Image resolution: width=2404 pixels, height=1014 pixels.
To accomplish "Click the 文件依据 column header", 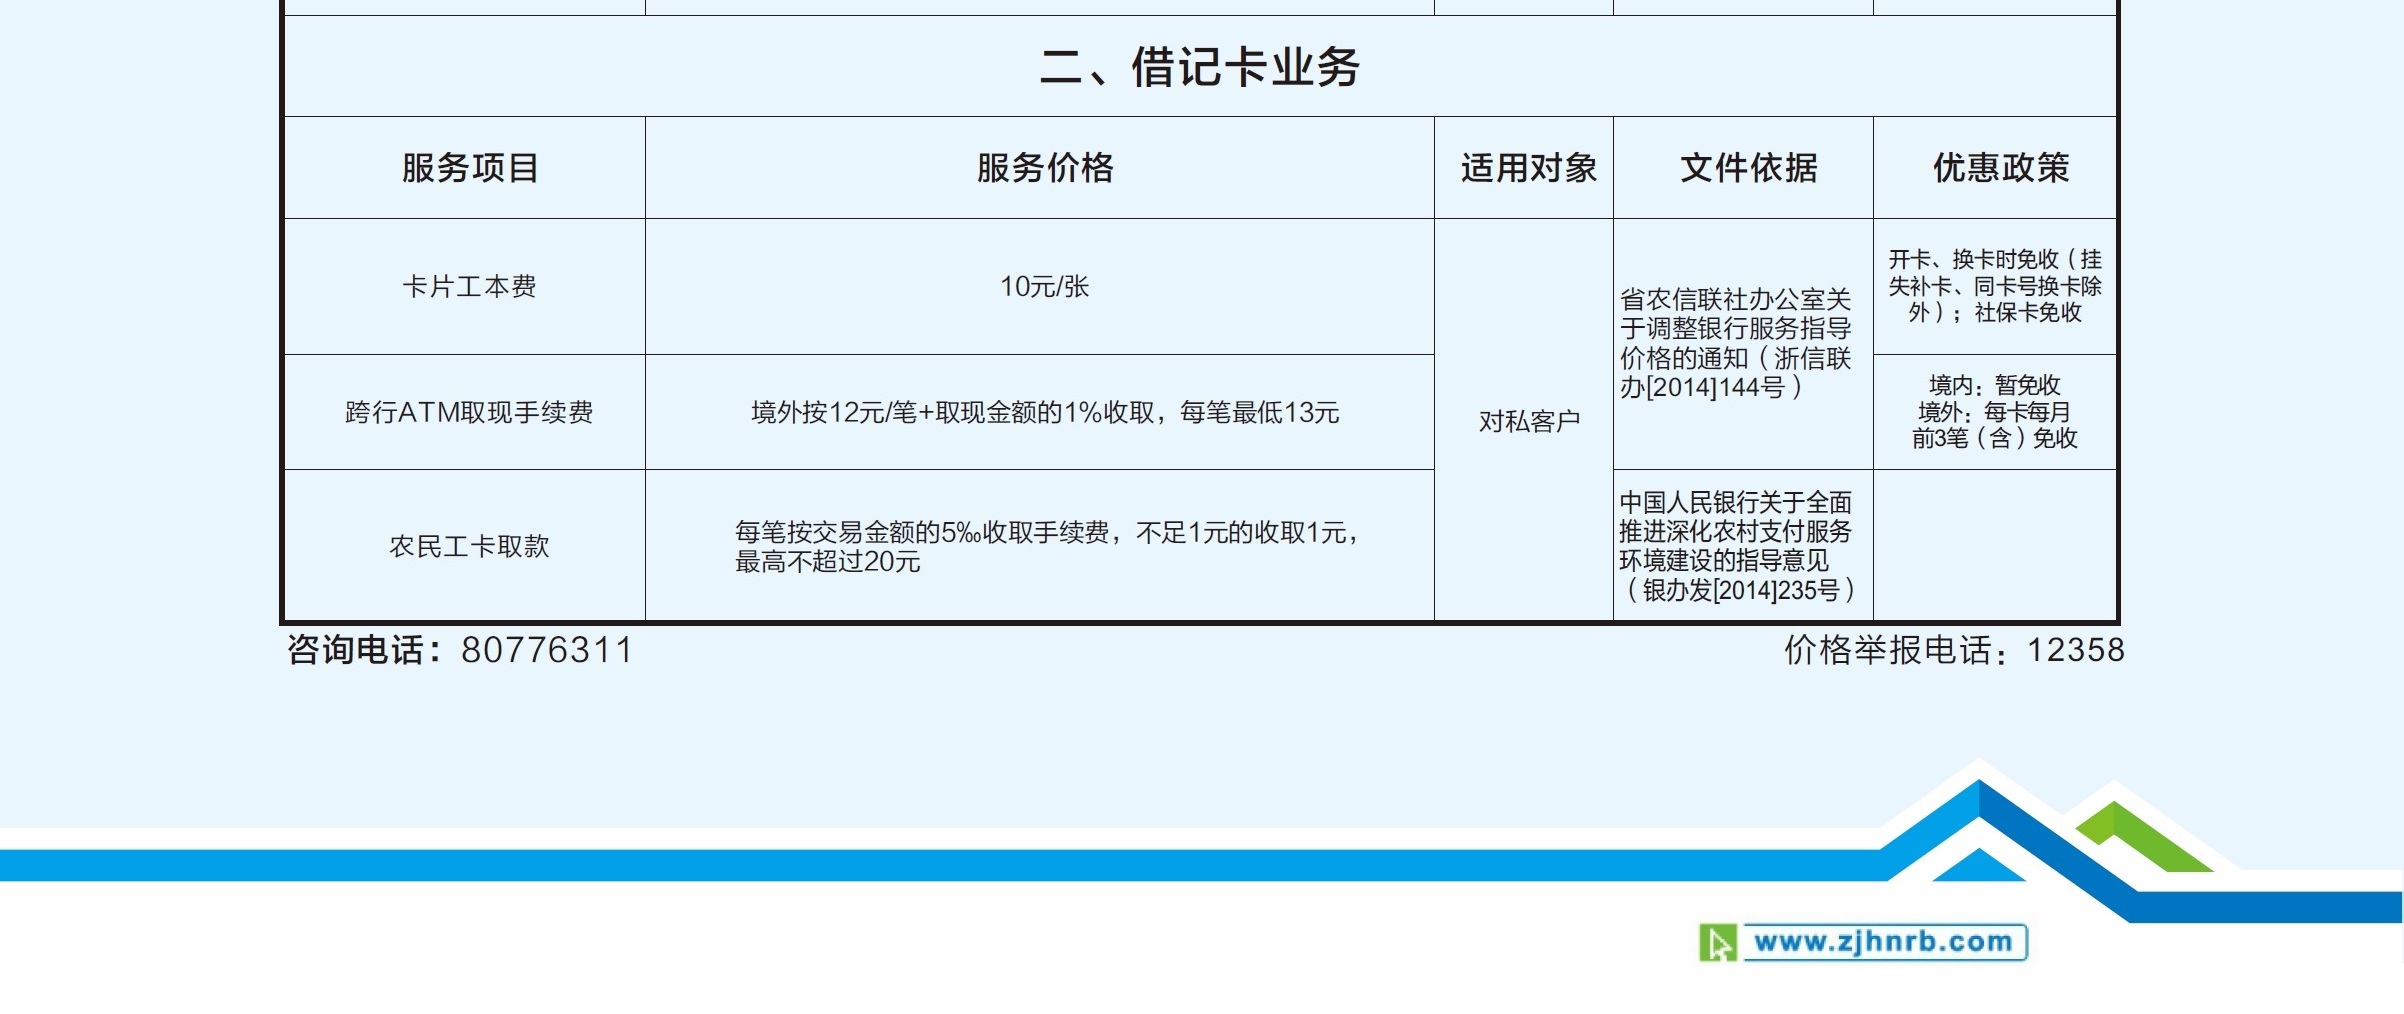I will pos(1748,168).
